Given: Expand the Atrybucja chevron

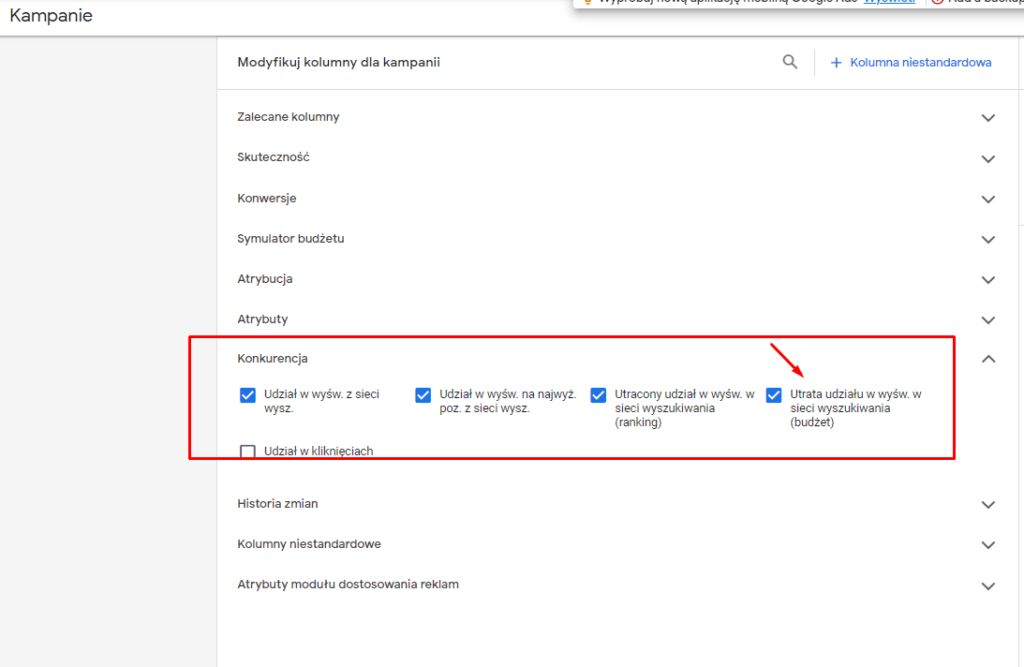Looking at the screenshot, I should 988,280.
